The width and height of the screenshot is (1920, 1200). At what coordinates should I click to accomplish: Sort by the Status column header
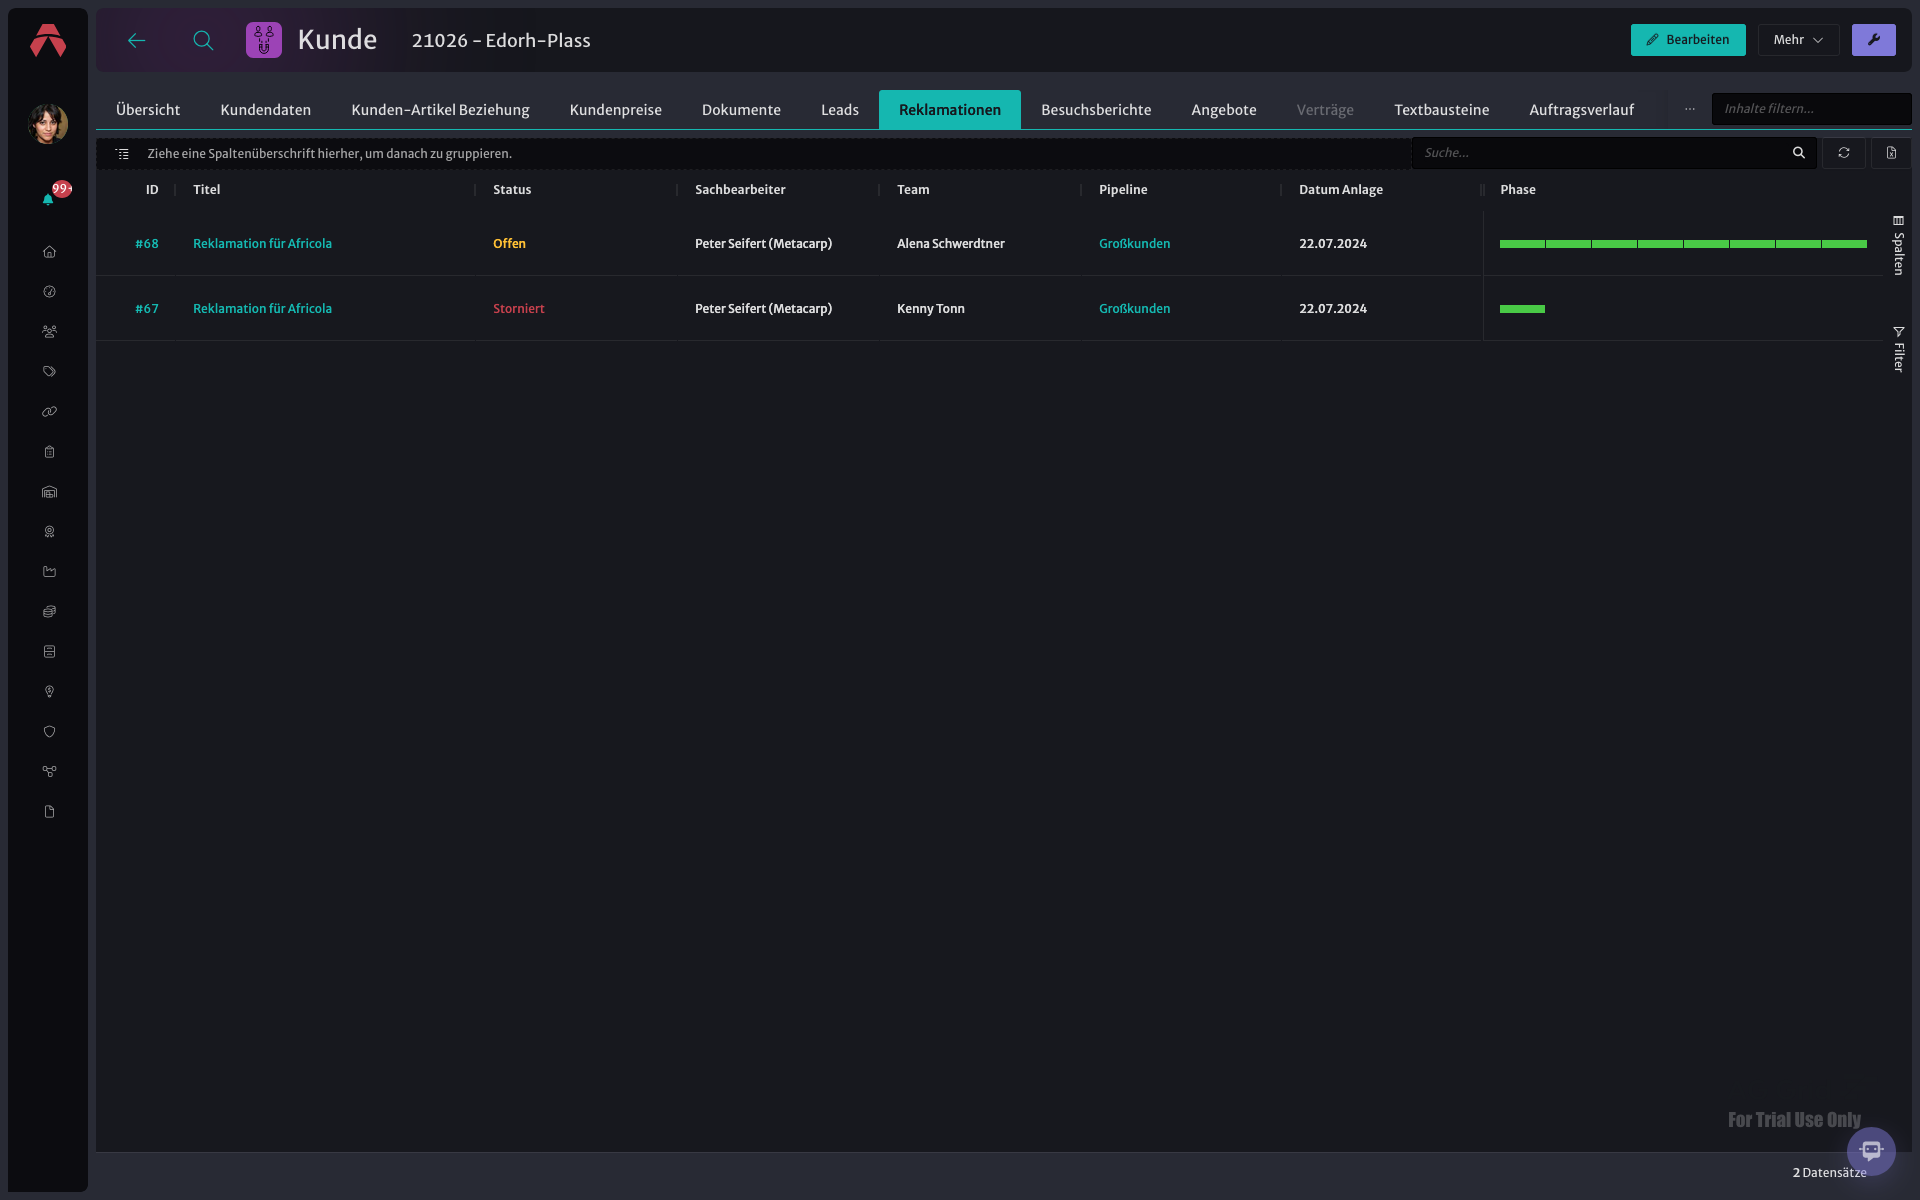(x=512, y=190)
